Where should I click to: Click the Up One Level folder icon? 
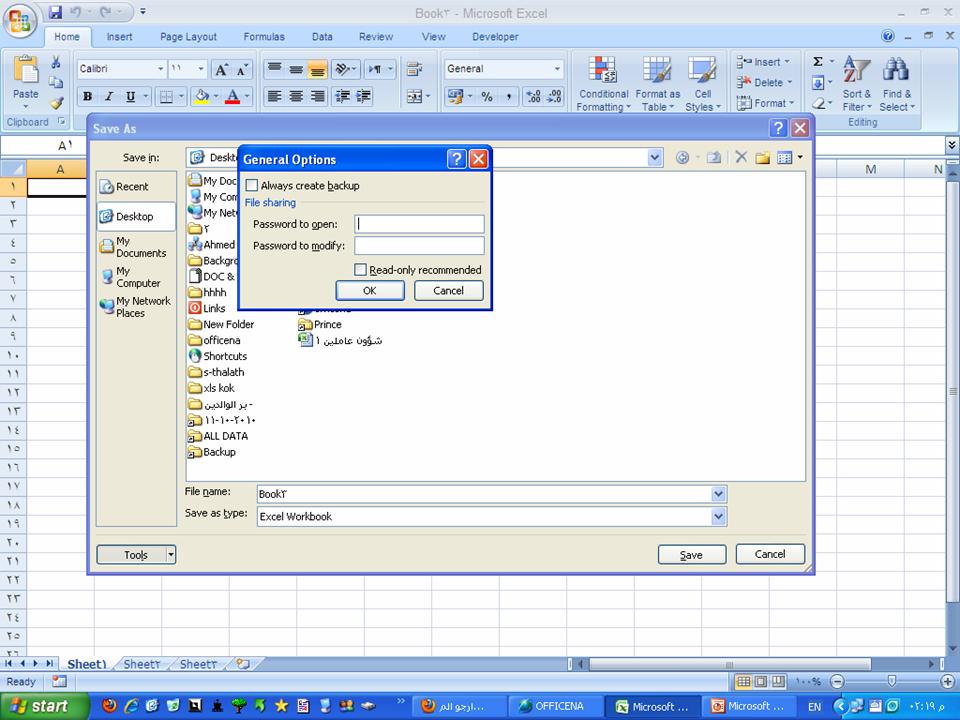(714, 157)
